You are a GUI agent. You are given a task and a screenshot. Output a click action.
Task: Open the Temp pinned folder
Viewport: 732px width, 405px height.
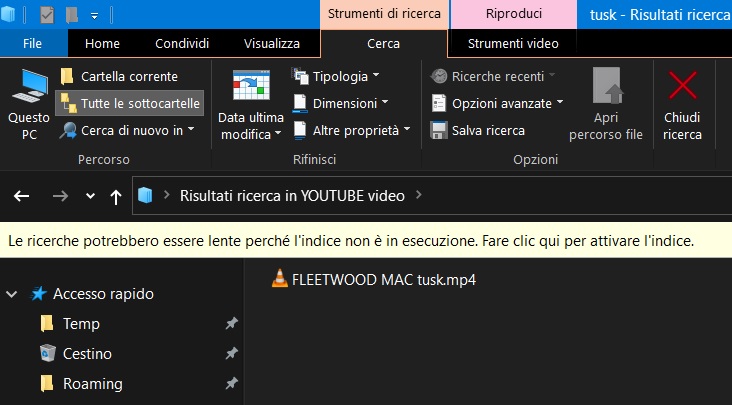[x=81, y=324]
